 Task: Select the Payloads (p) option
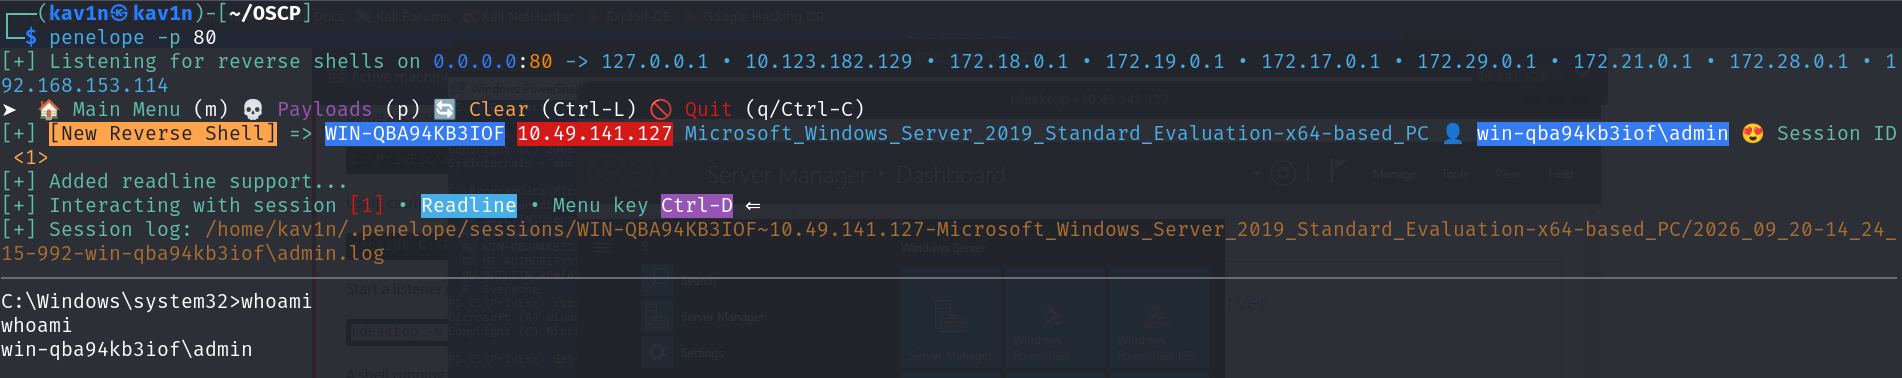(x=349, y=109)
